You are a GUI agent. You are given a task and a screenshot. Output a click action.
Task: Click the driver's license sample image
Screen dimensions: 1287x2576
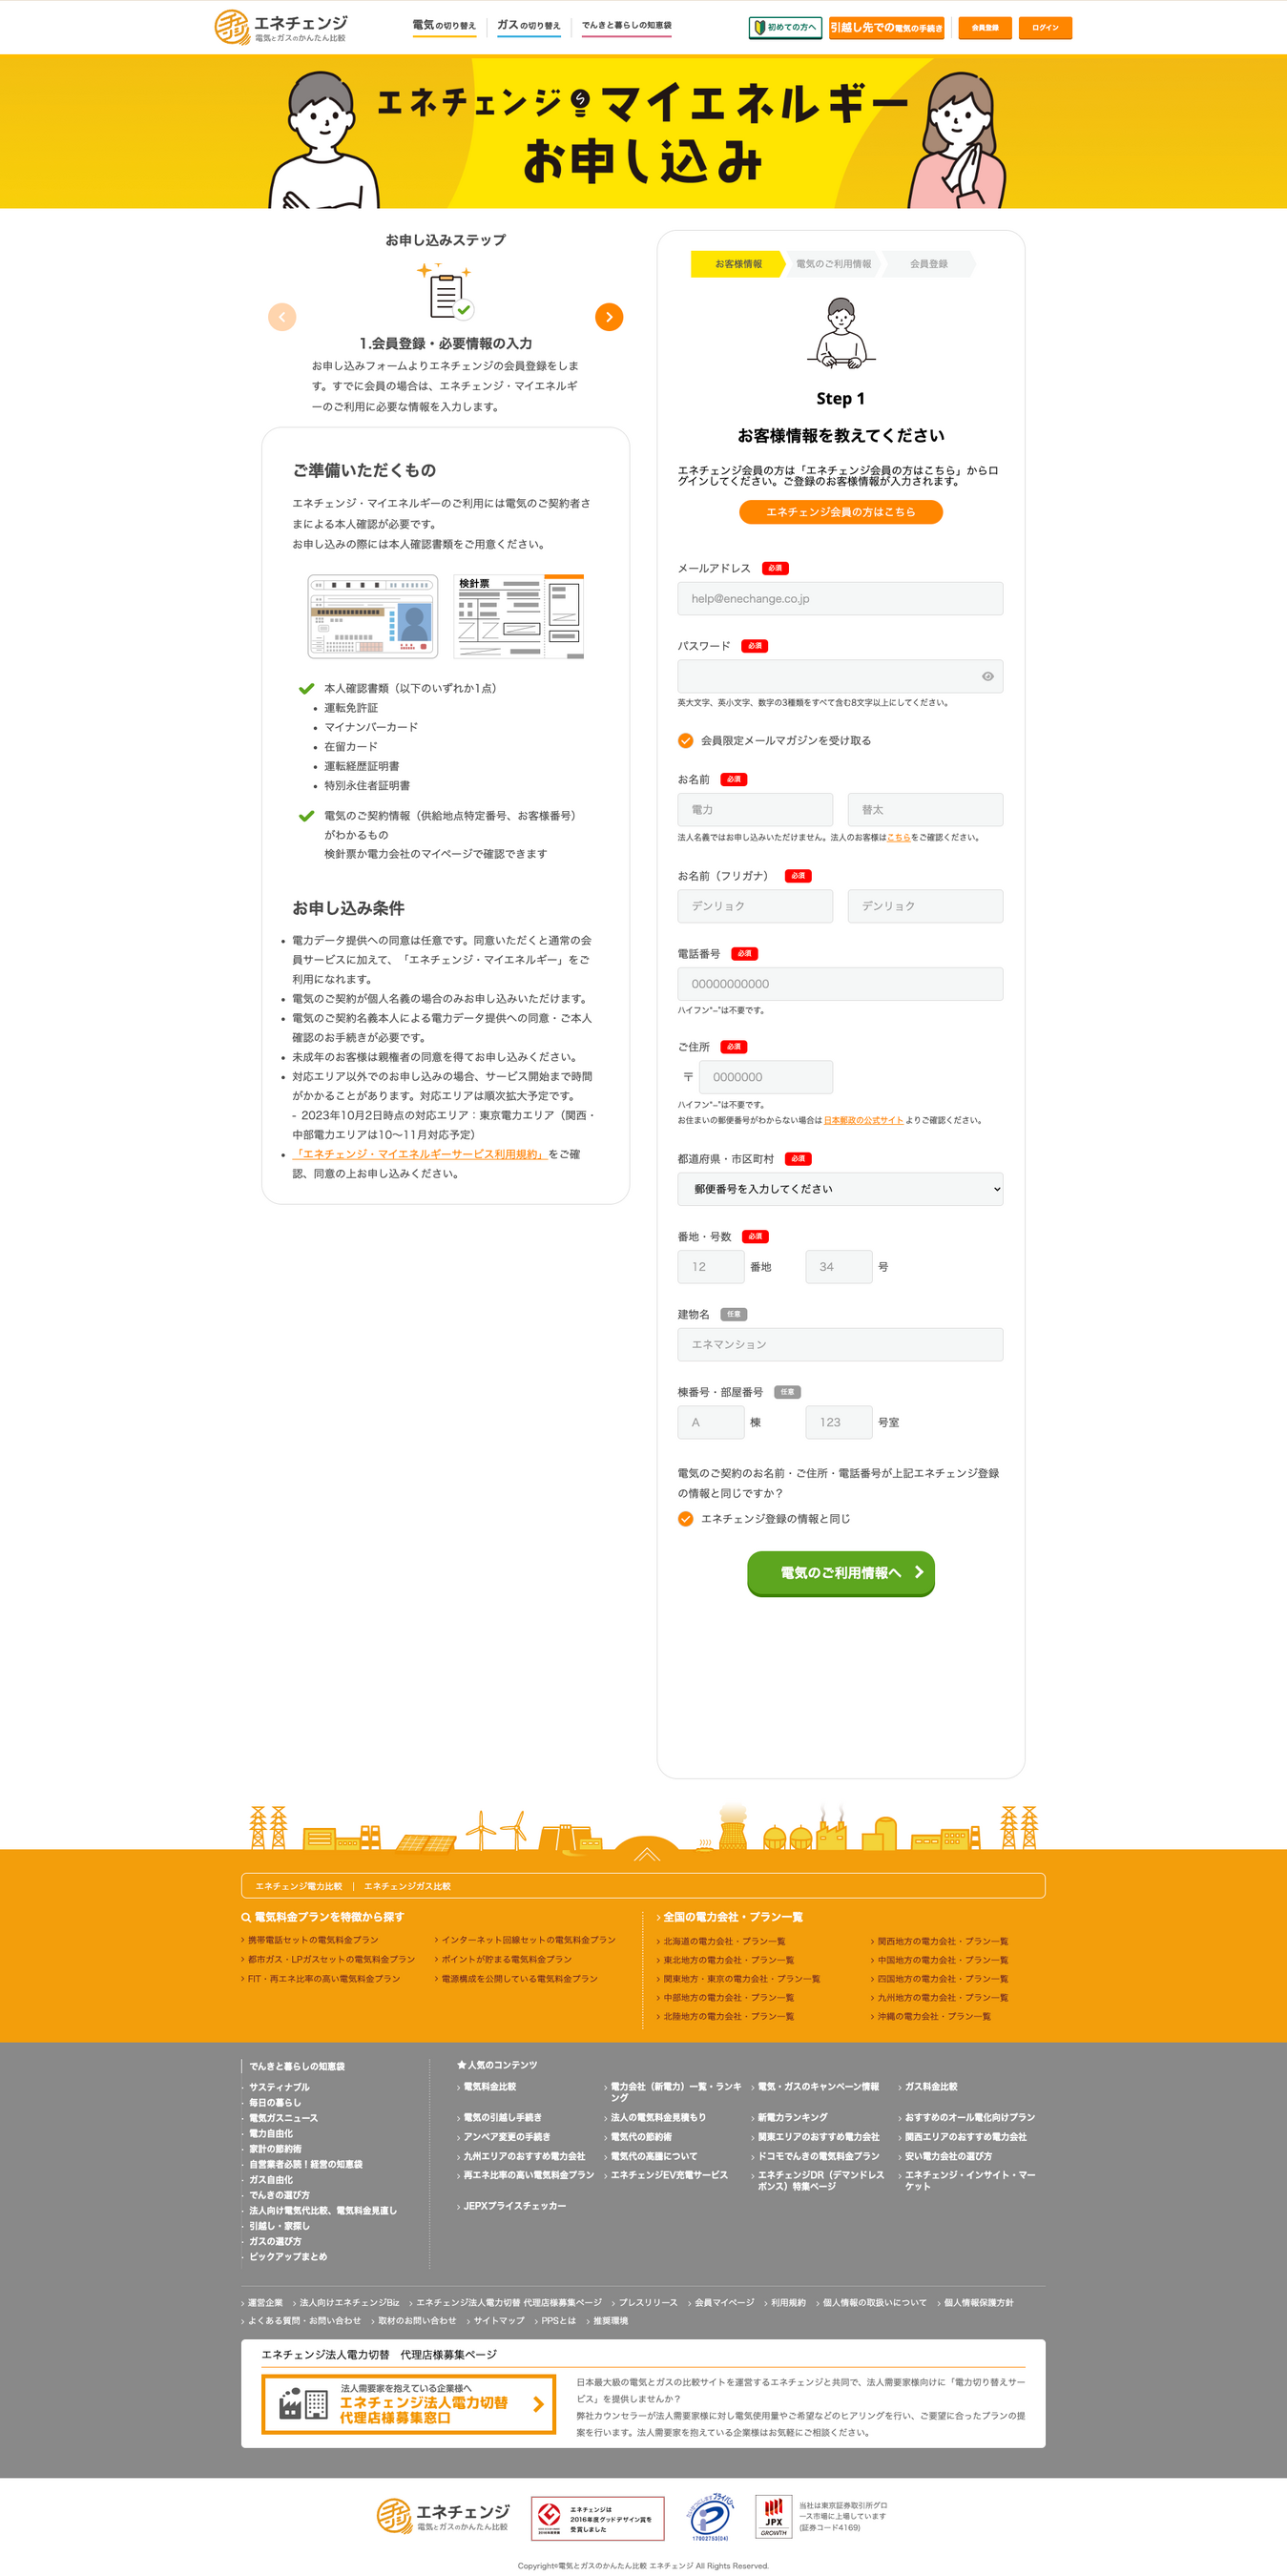pos(373,616)
